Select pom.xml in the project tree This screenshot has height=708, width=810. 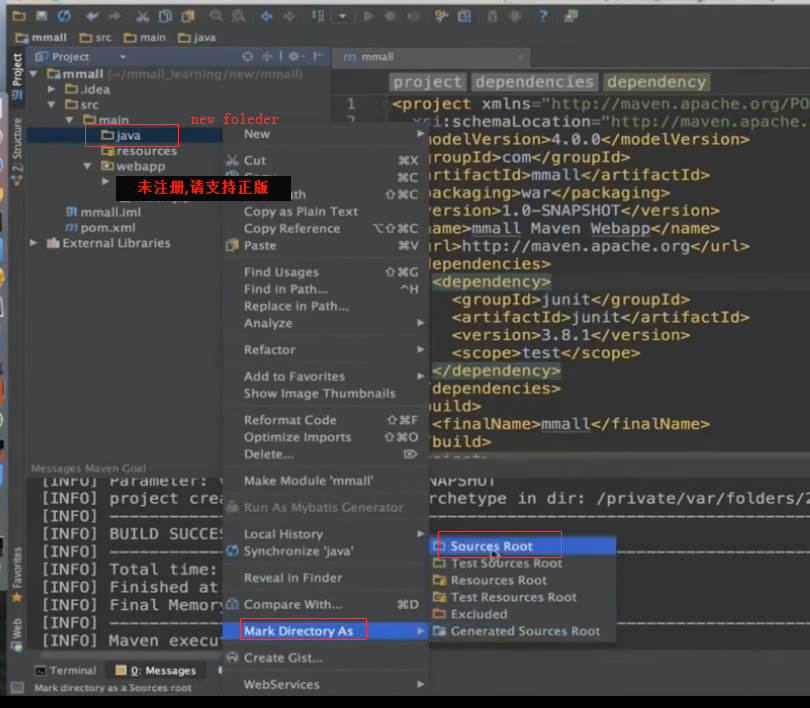point(101,228)
